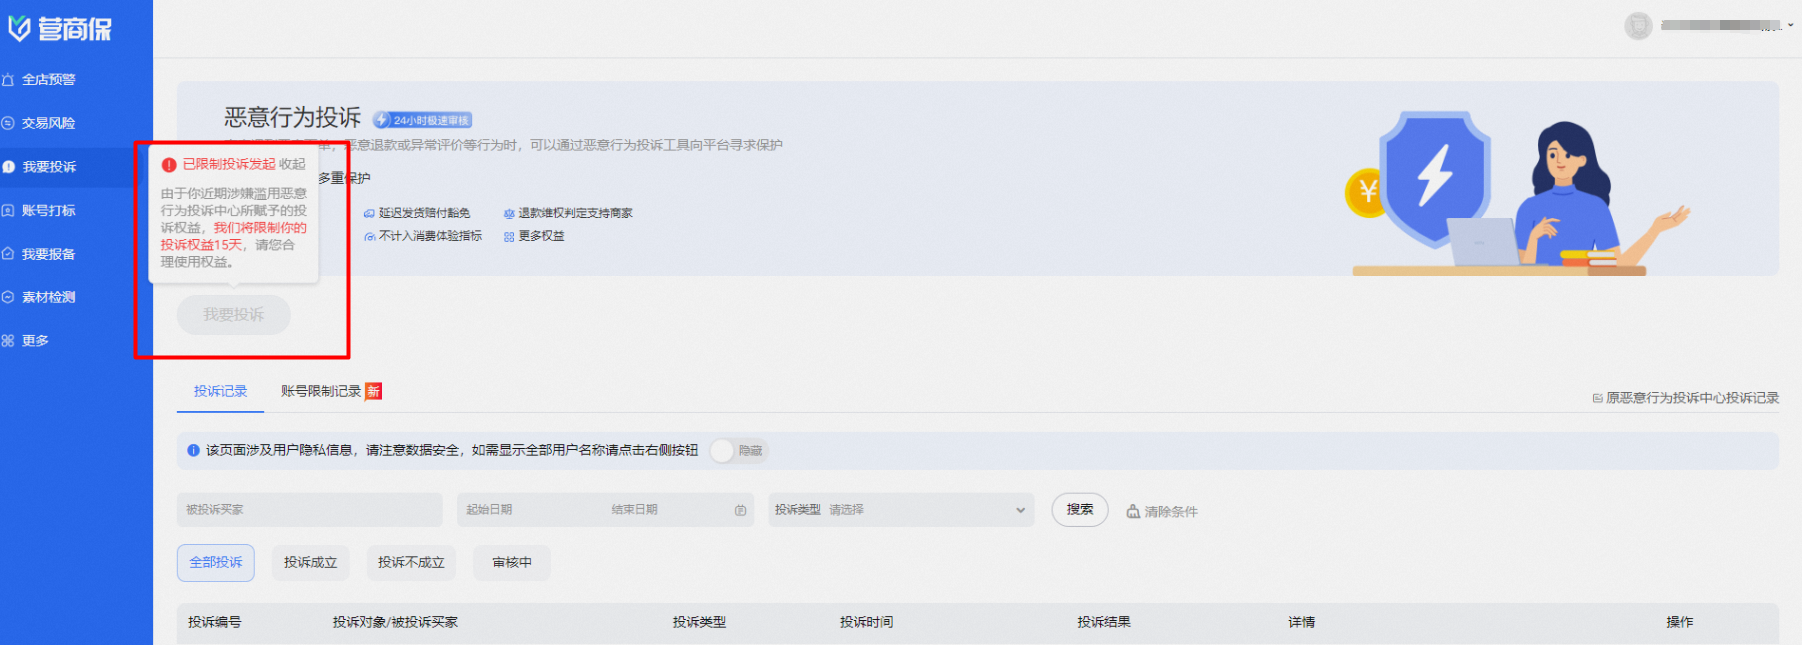This screenshot has height=645, width=1802.
Task: Click the lightning icon in 24小时极速审核 badge
Action: coord(382,120)
